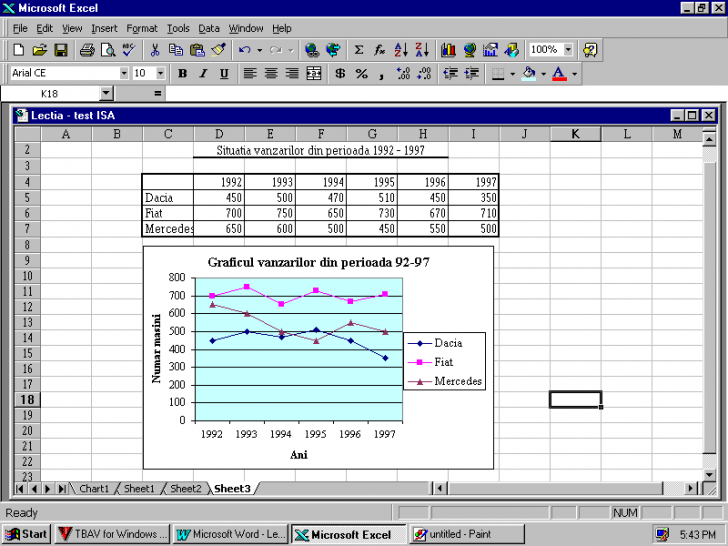
Task: Print using the printer icon
Action: tap(87, 50)
